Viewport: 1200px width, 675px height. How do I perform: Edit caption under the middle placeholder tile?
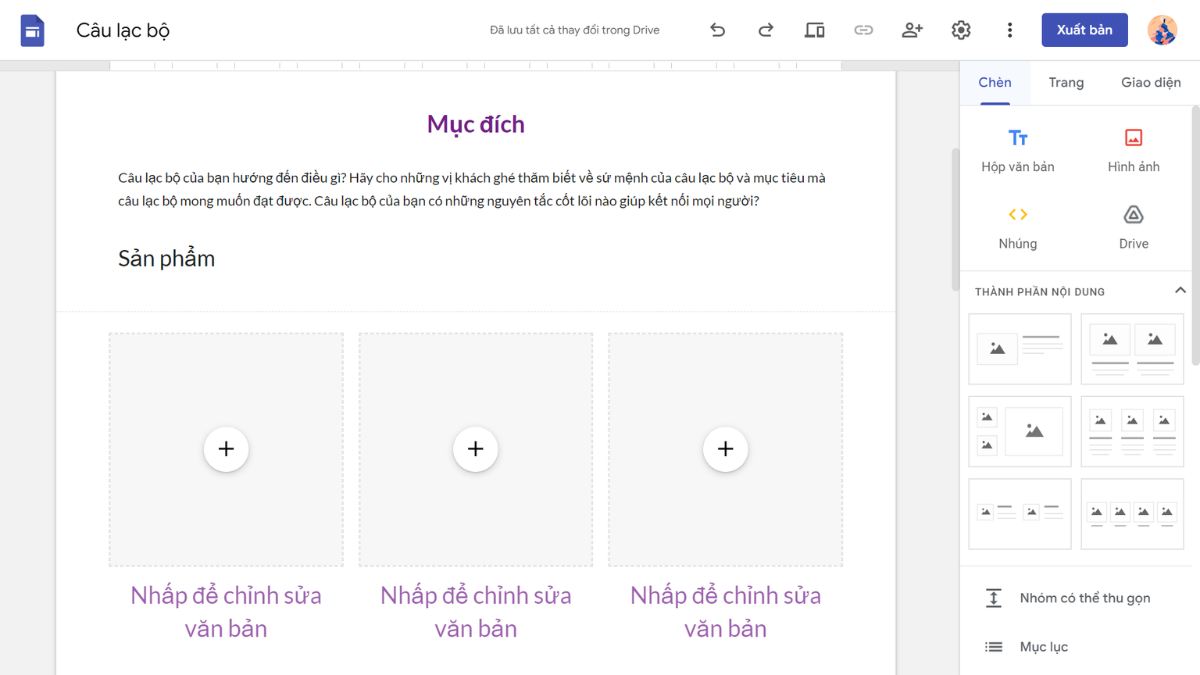[x=476, y=612]
